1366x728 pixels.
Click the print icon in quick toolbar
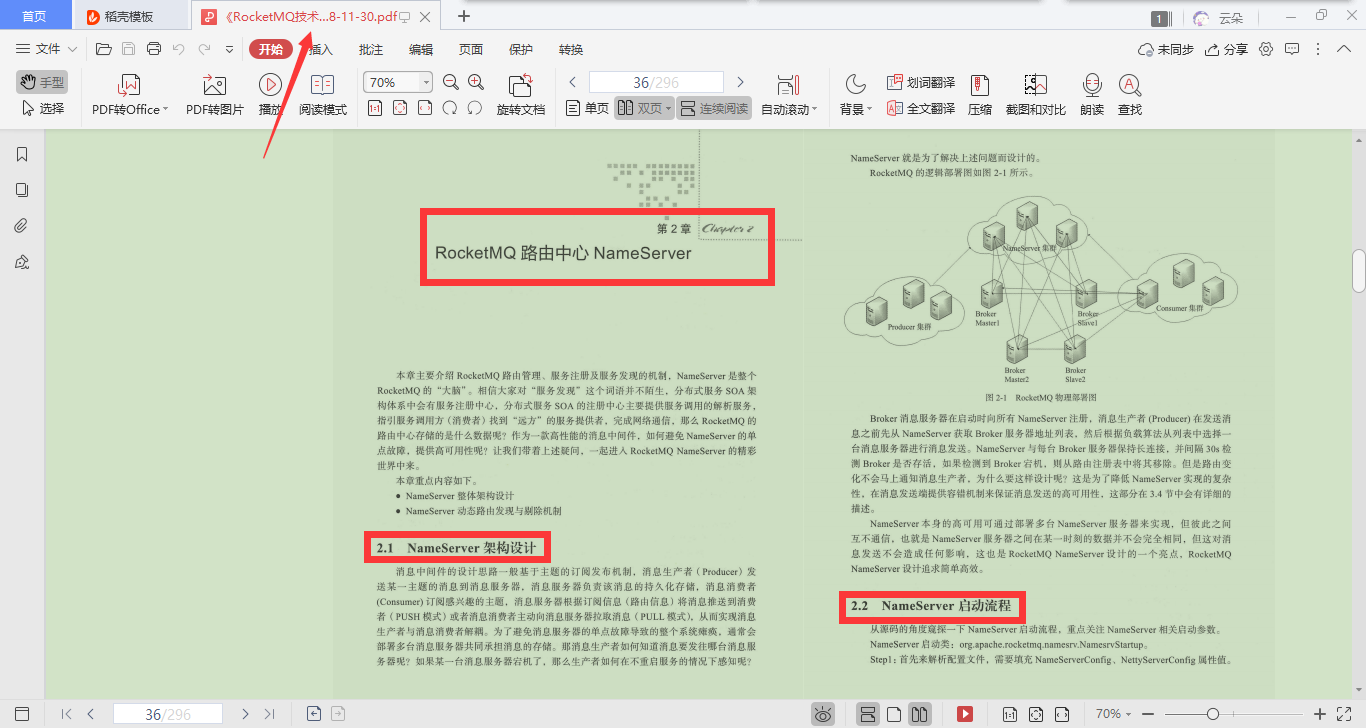(x=154, y=49)
